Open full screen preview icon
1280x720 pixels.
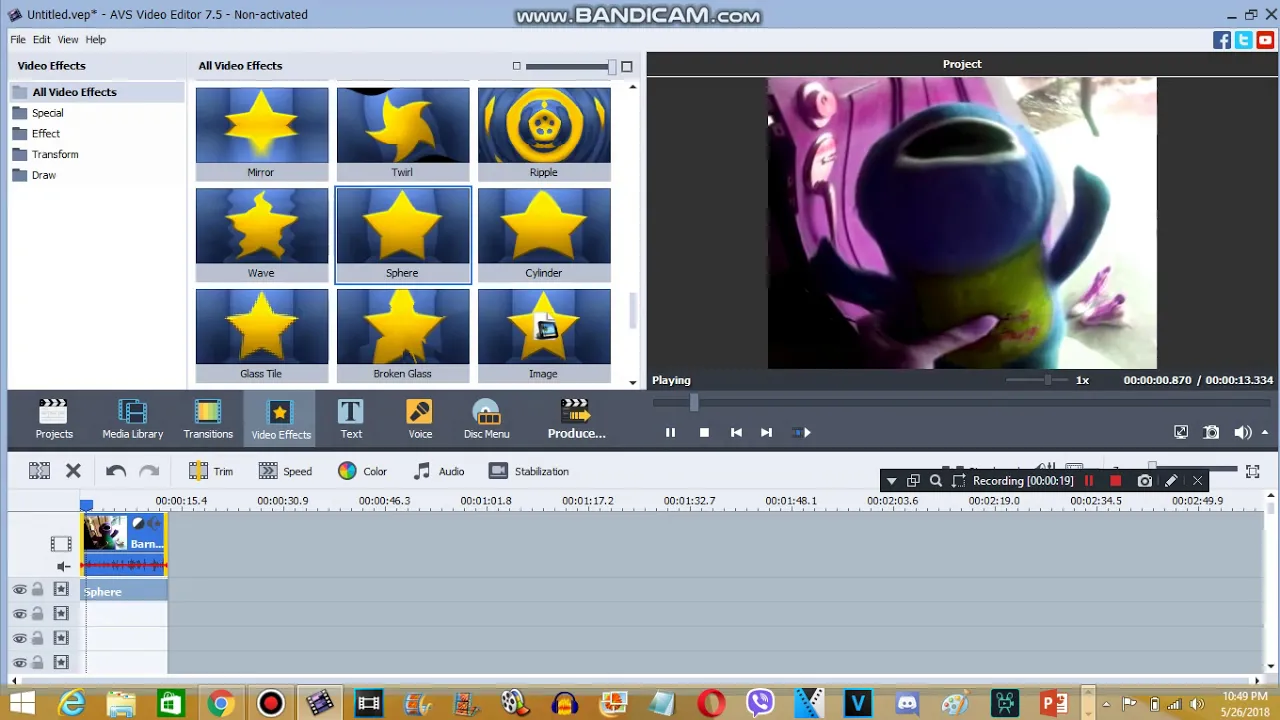pos(1181,433)
